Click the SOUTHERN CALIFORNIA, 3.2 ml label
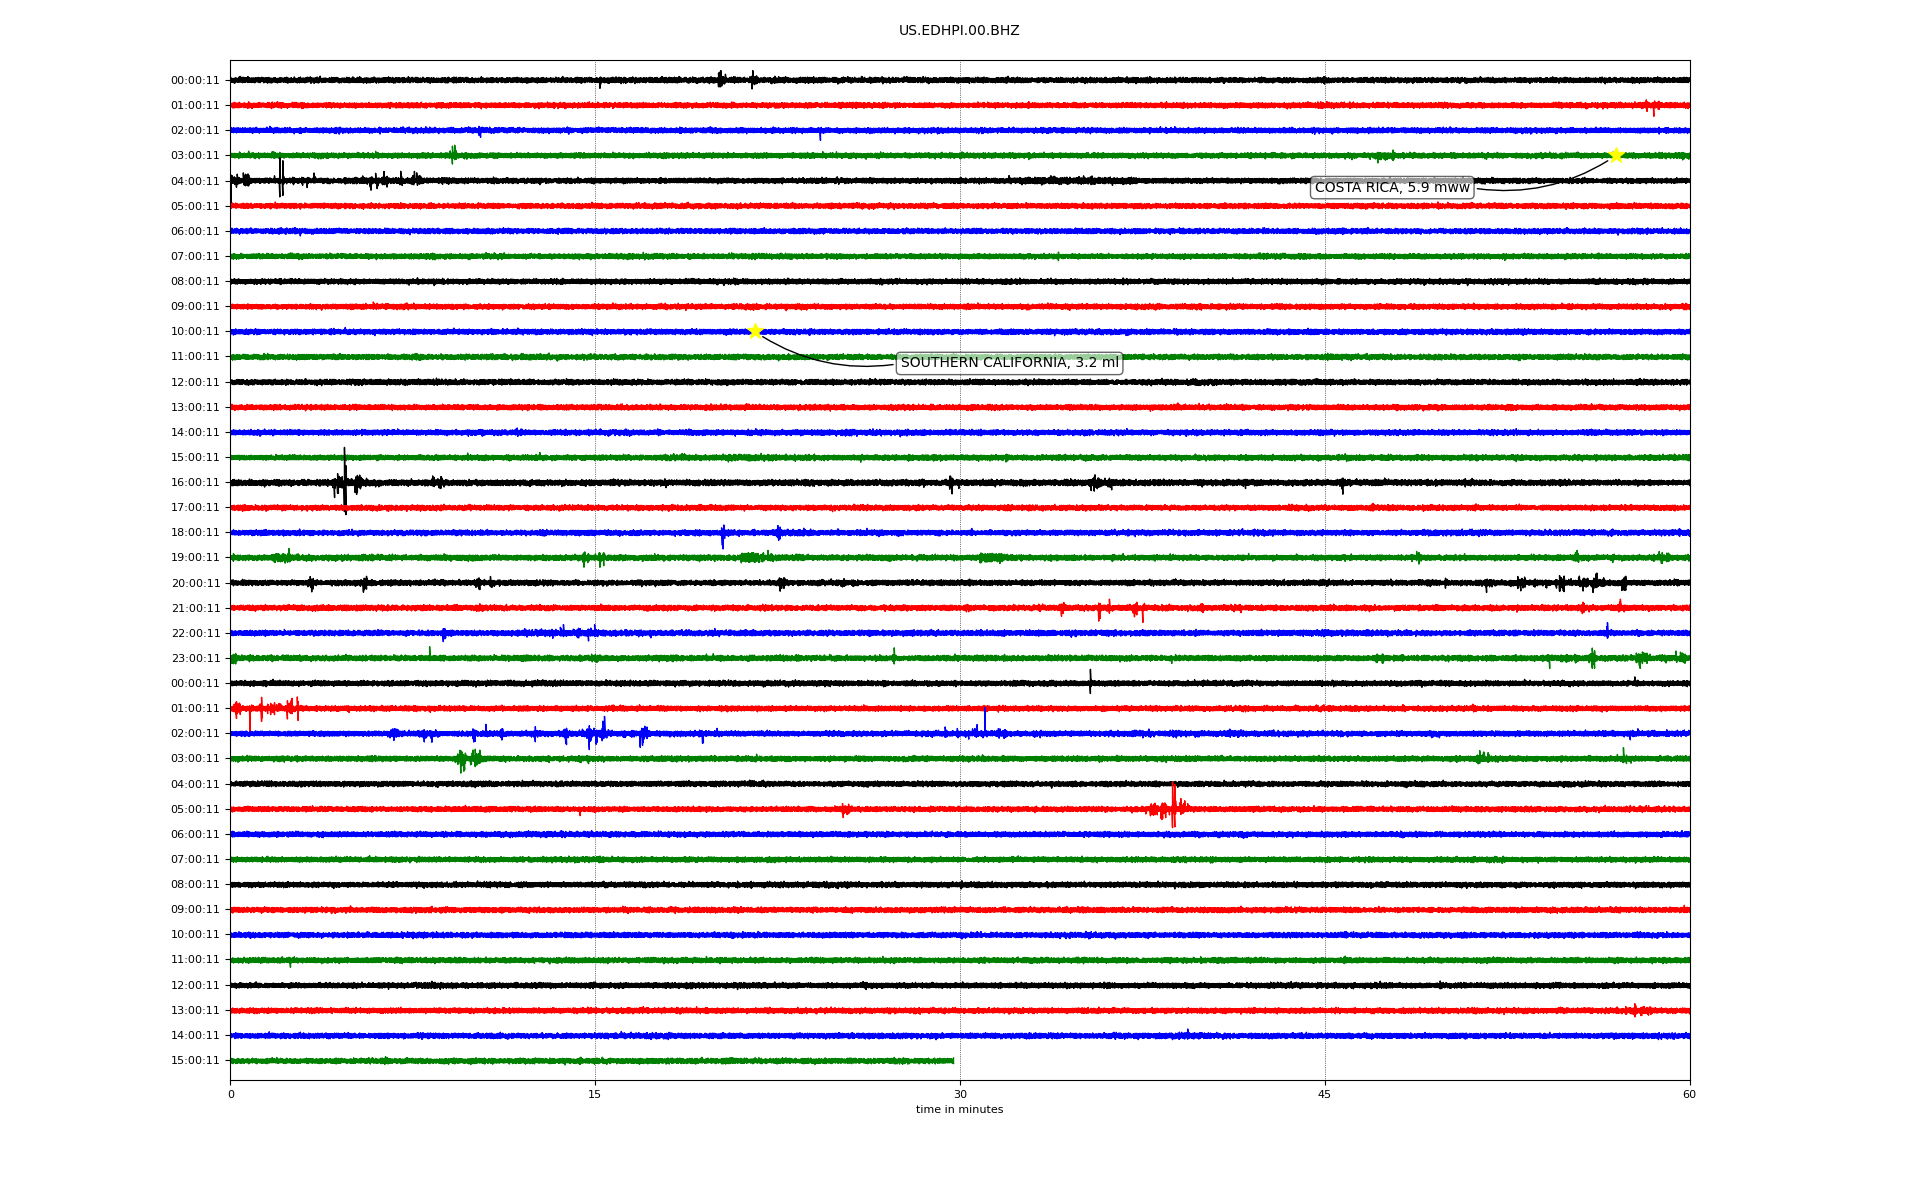 click(x=1009, y=363)
